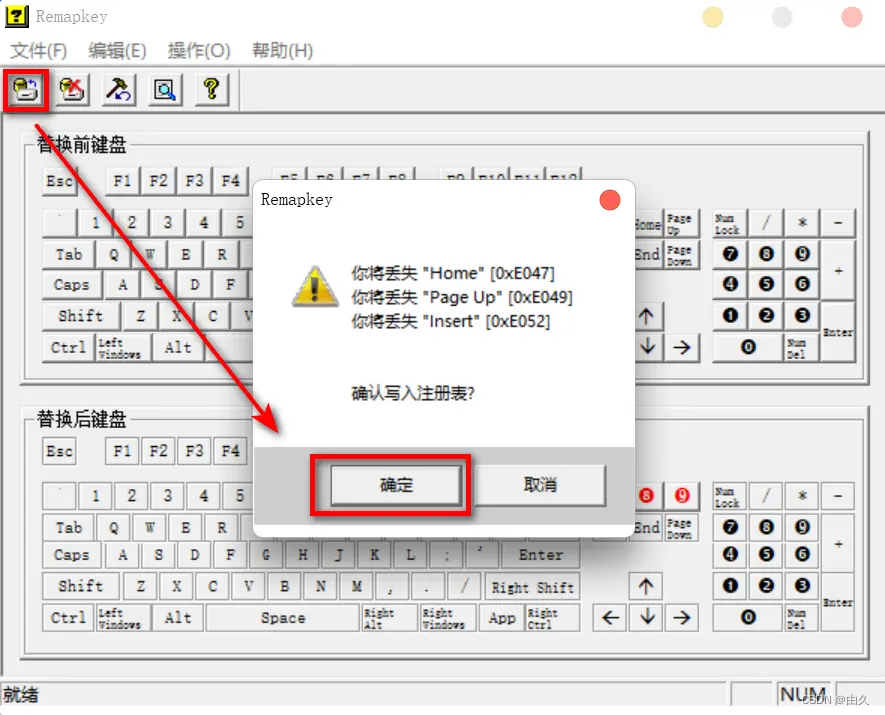Click numpad Enter in 替换前键盘
The width and height of the screenshot is (885, 715).
click(x=838, y=332)
